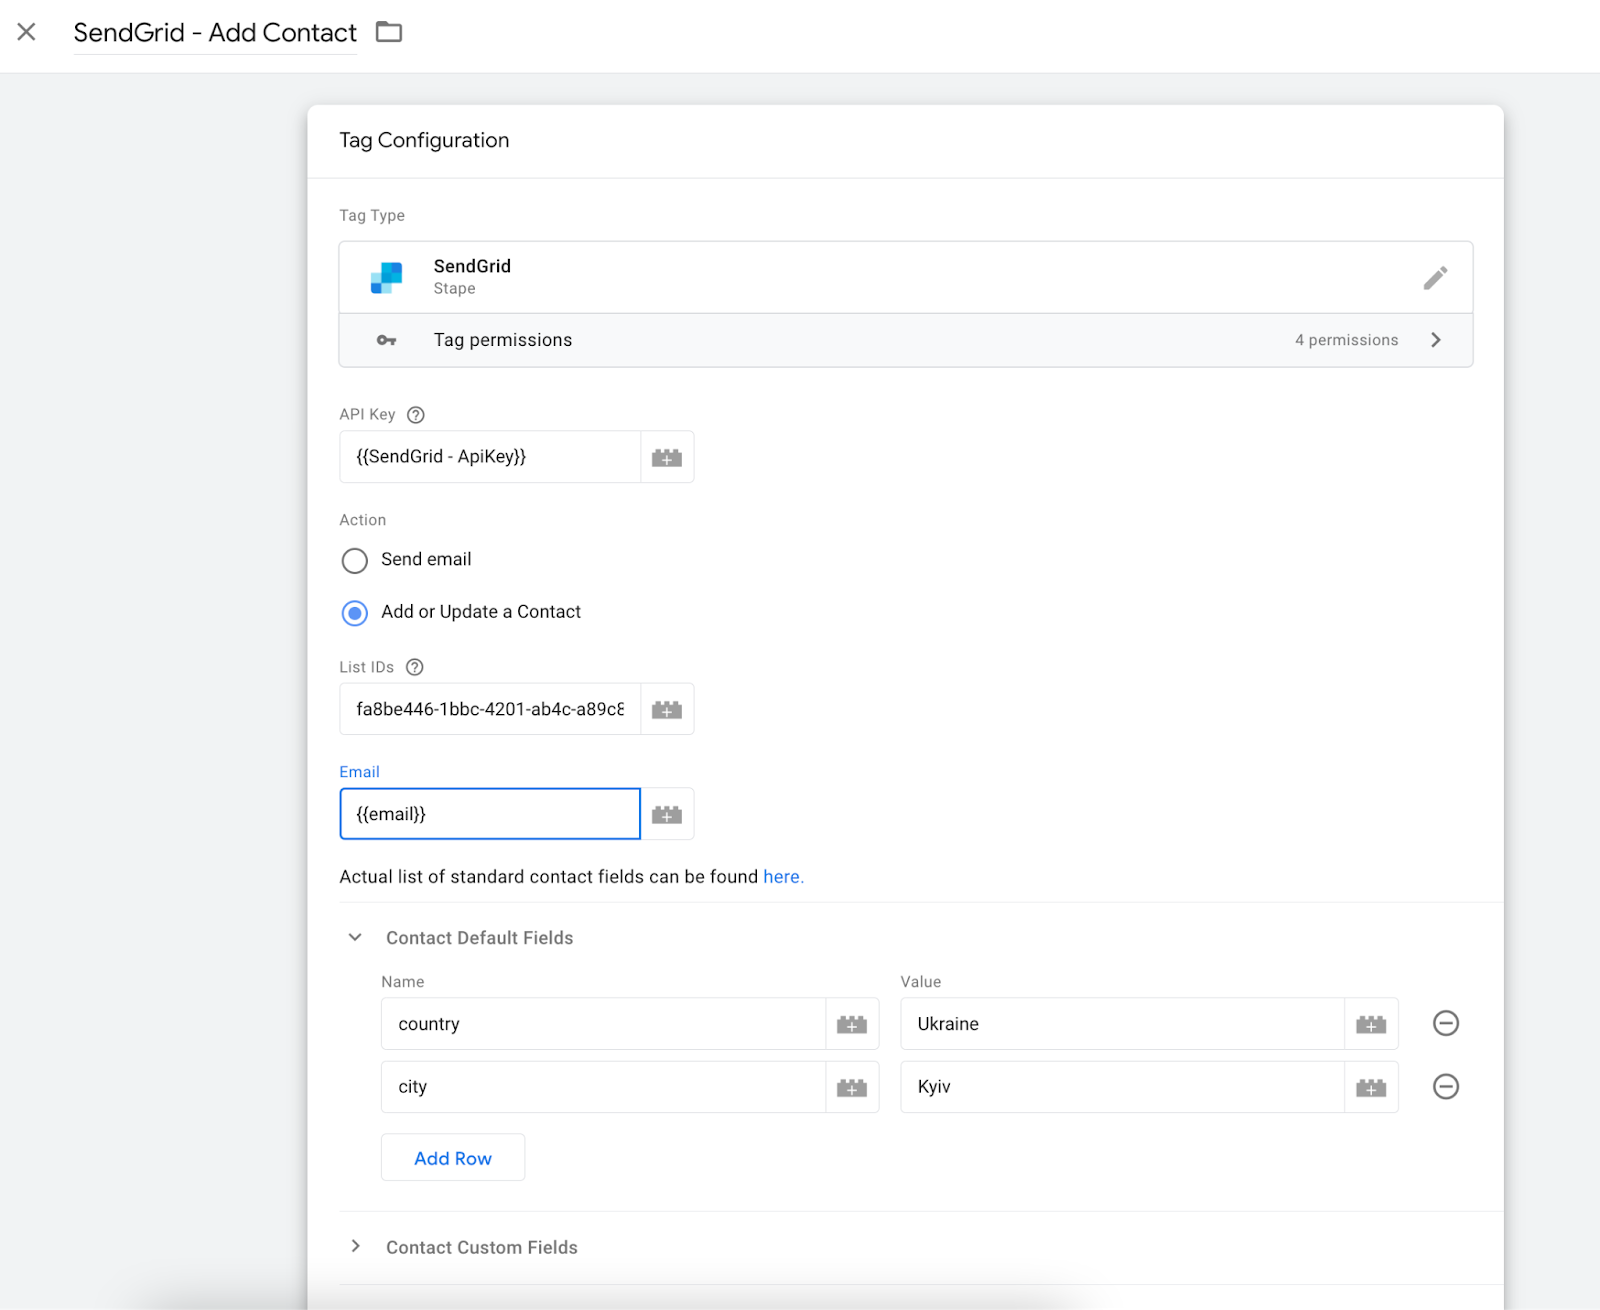Open the folder icon next to tag name
Image resolution: width=1600 pixels, height=1310 pixels.
[389, 32]
